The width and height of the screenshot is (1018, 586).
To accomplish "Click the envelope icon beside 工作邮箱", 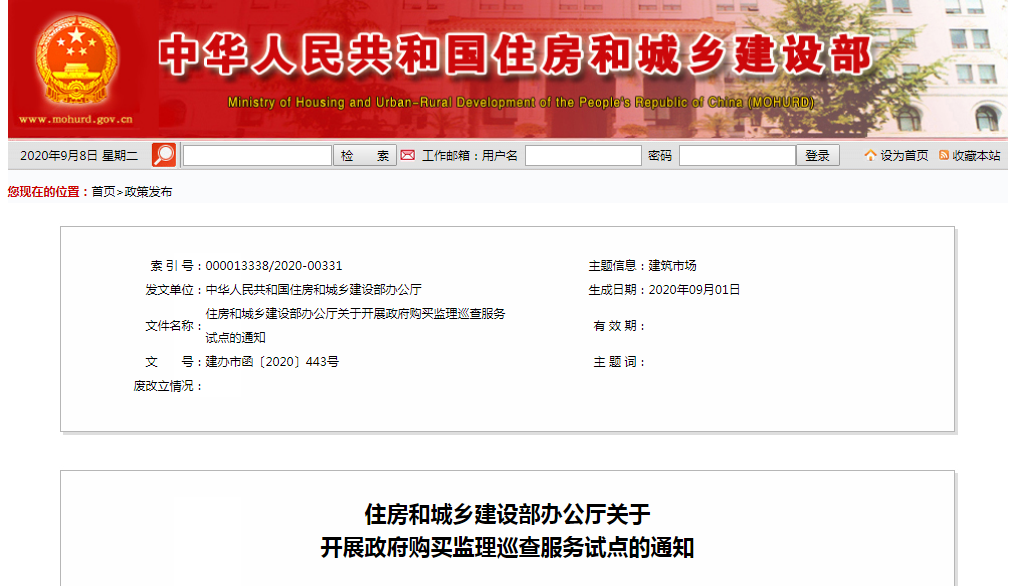I will [407, 155].
